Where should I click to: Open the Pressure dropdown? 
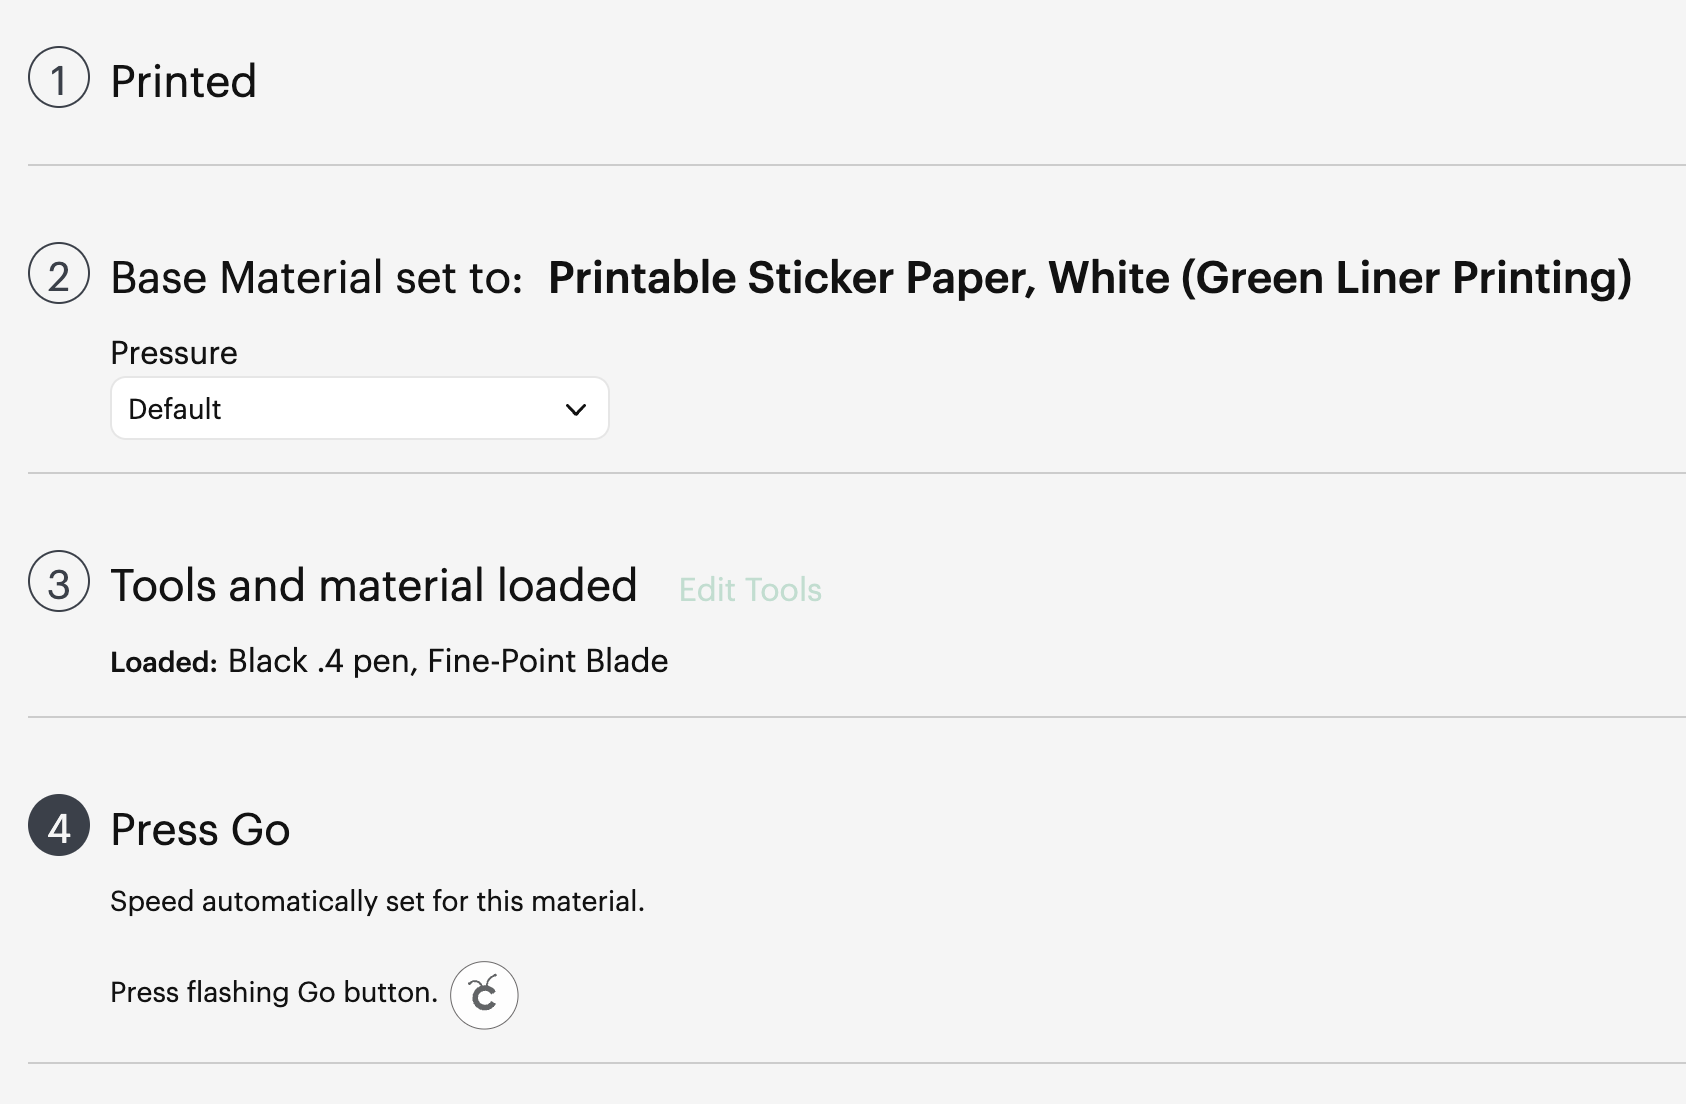click(x=360, y=408)
